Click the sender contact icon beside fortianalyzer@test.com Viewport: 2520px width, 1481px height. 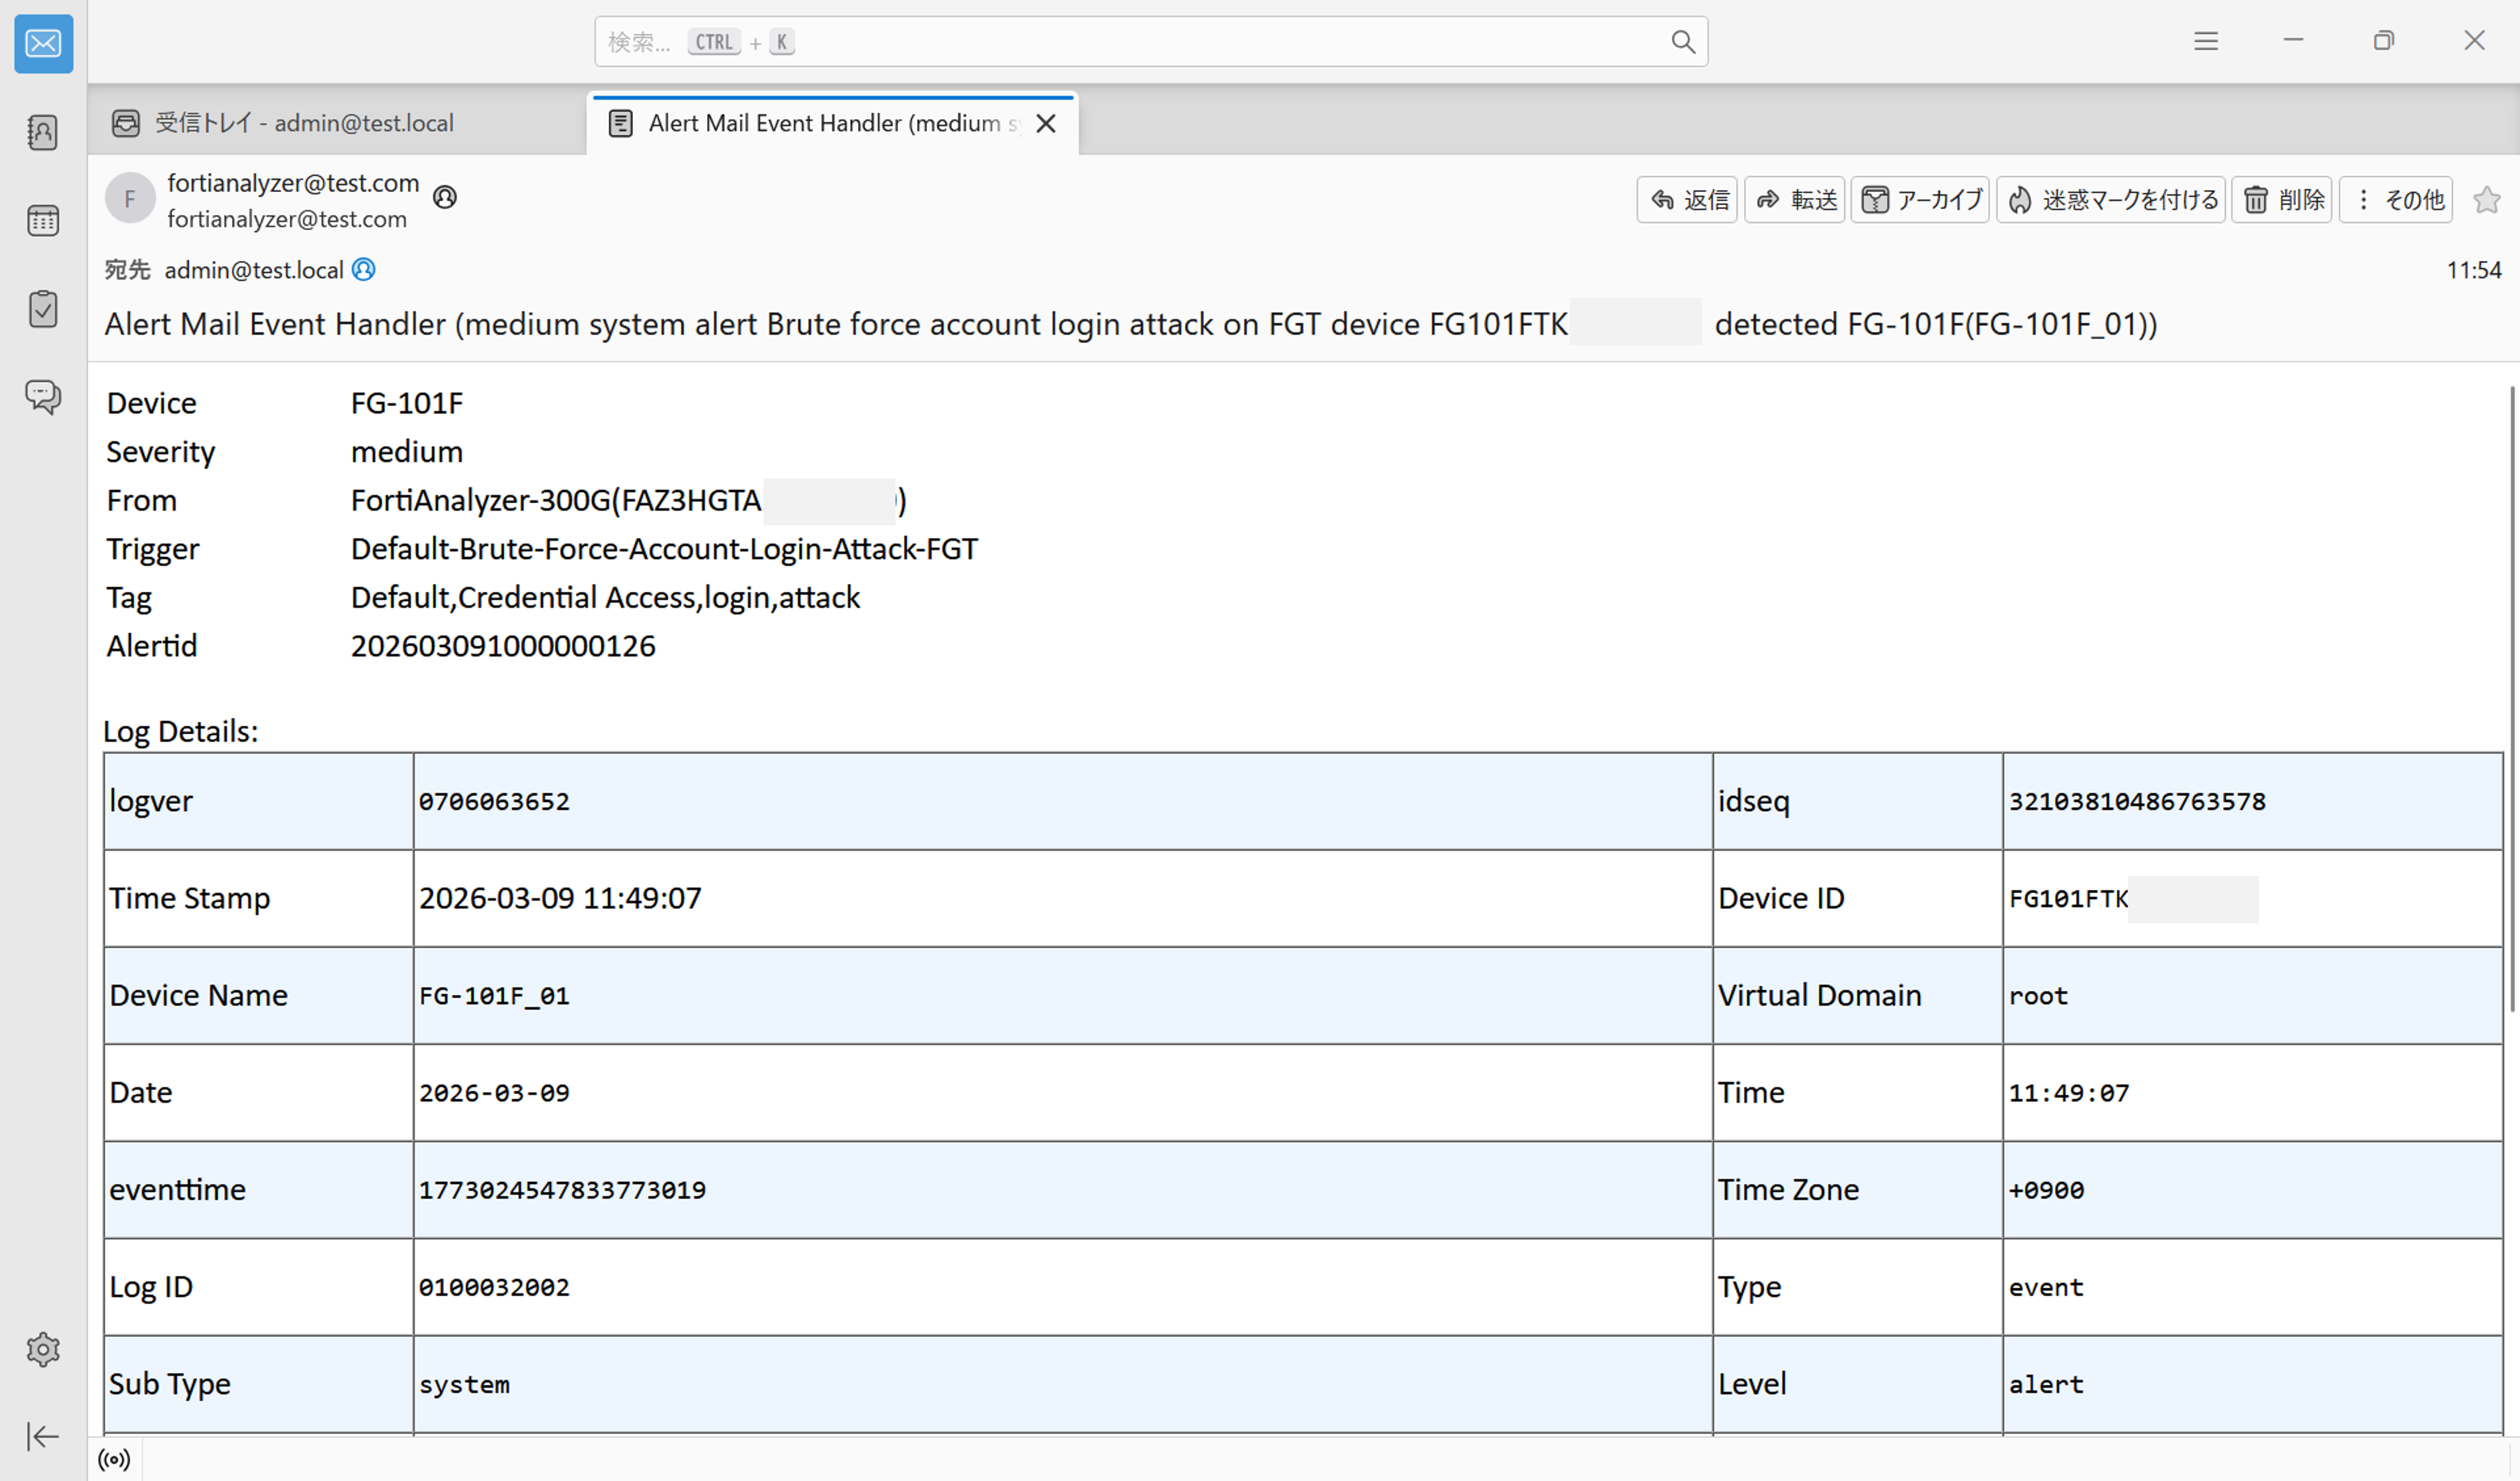click(x=445, y=197)
